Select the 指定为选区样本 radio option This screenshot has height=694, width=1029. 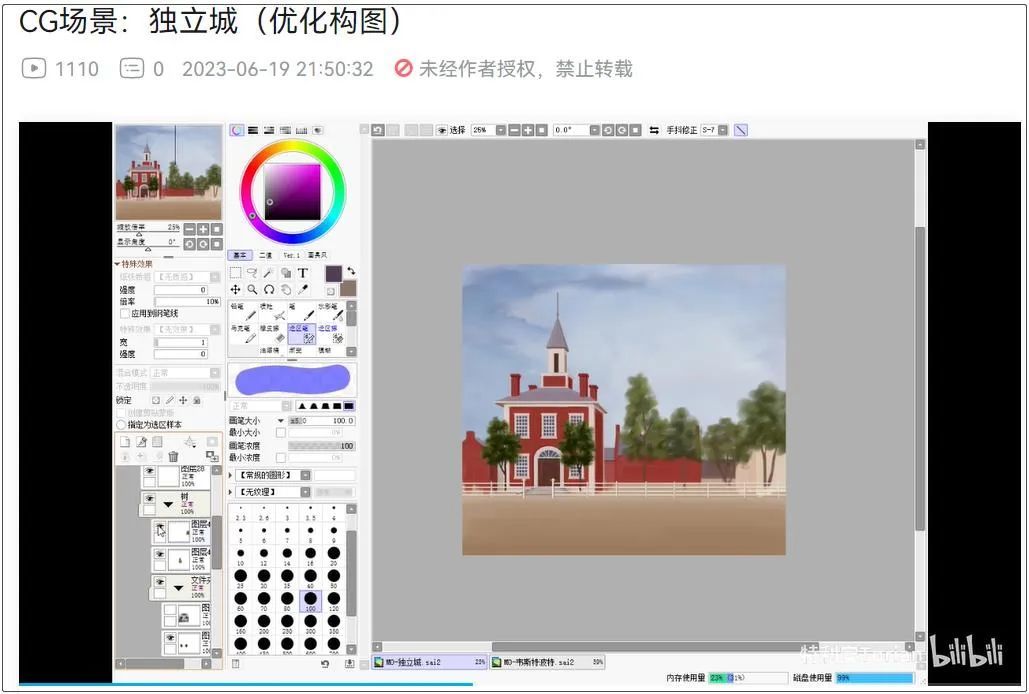coord(121,425)
